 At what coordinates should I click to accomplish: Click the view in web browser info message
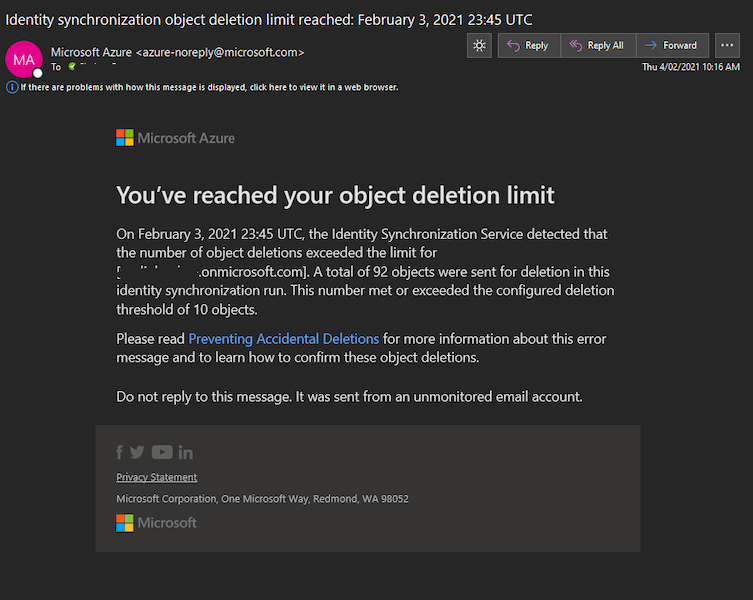(209, 87)
